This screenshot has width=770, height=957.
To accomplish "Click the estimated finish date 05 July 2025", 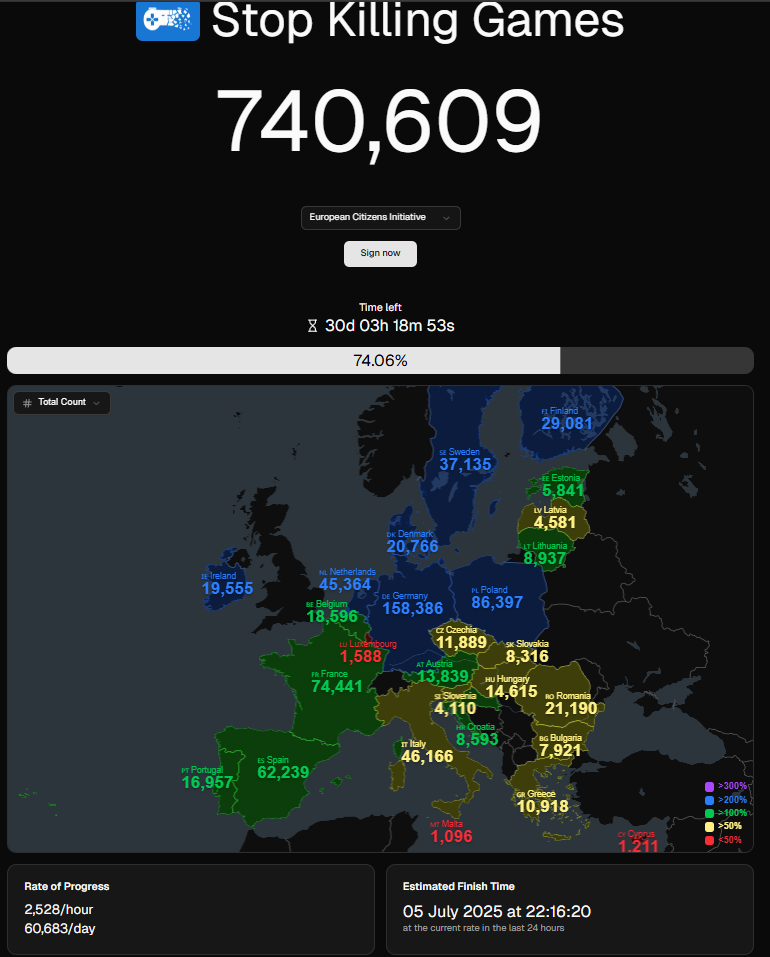I will tap(453, 912).
